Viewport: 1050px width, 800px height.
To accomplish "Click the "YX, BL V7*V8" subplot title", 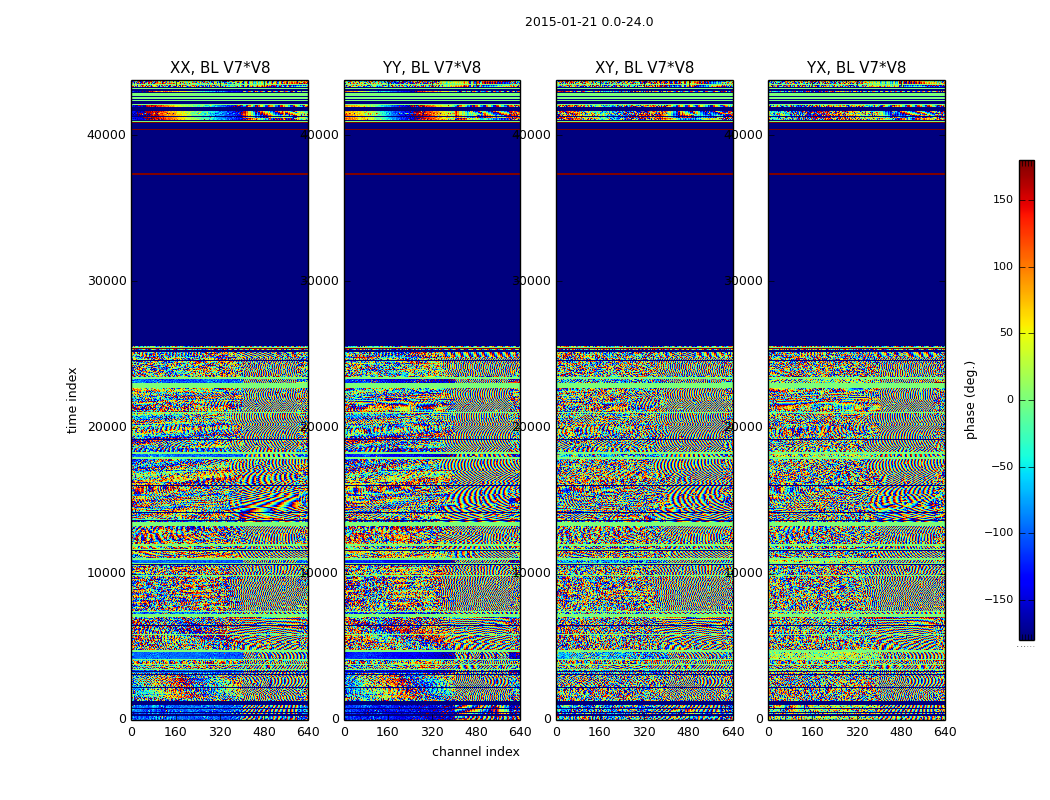I will tap(856, 68).
